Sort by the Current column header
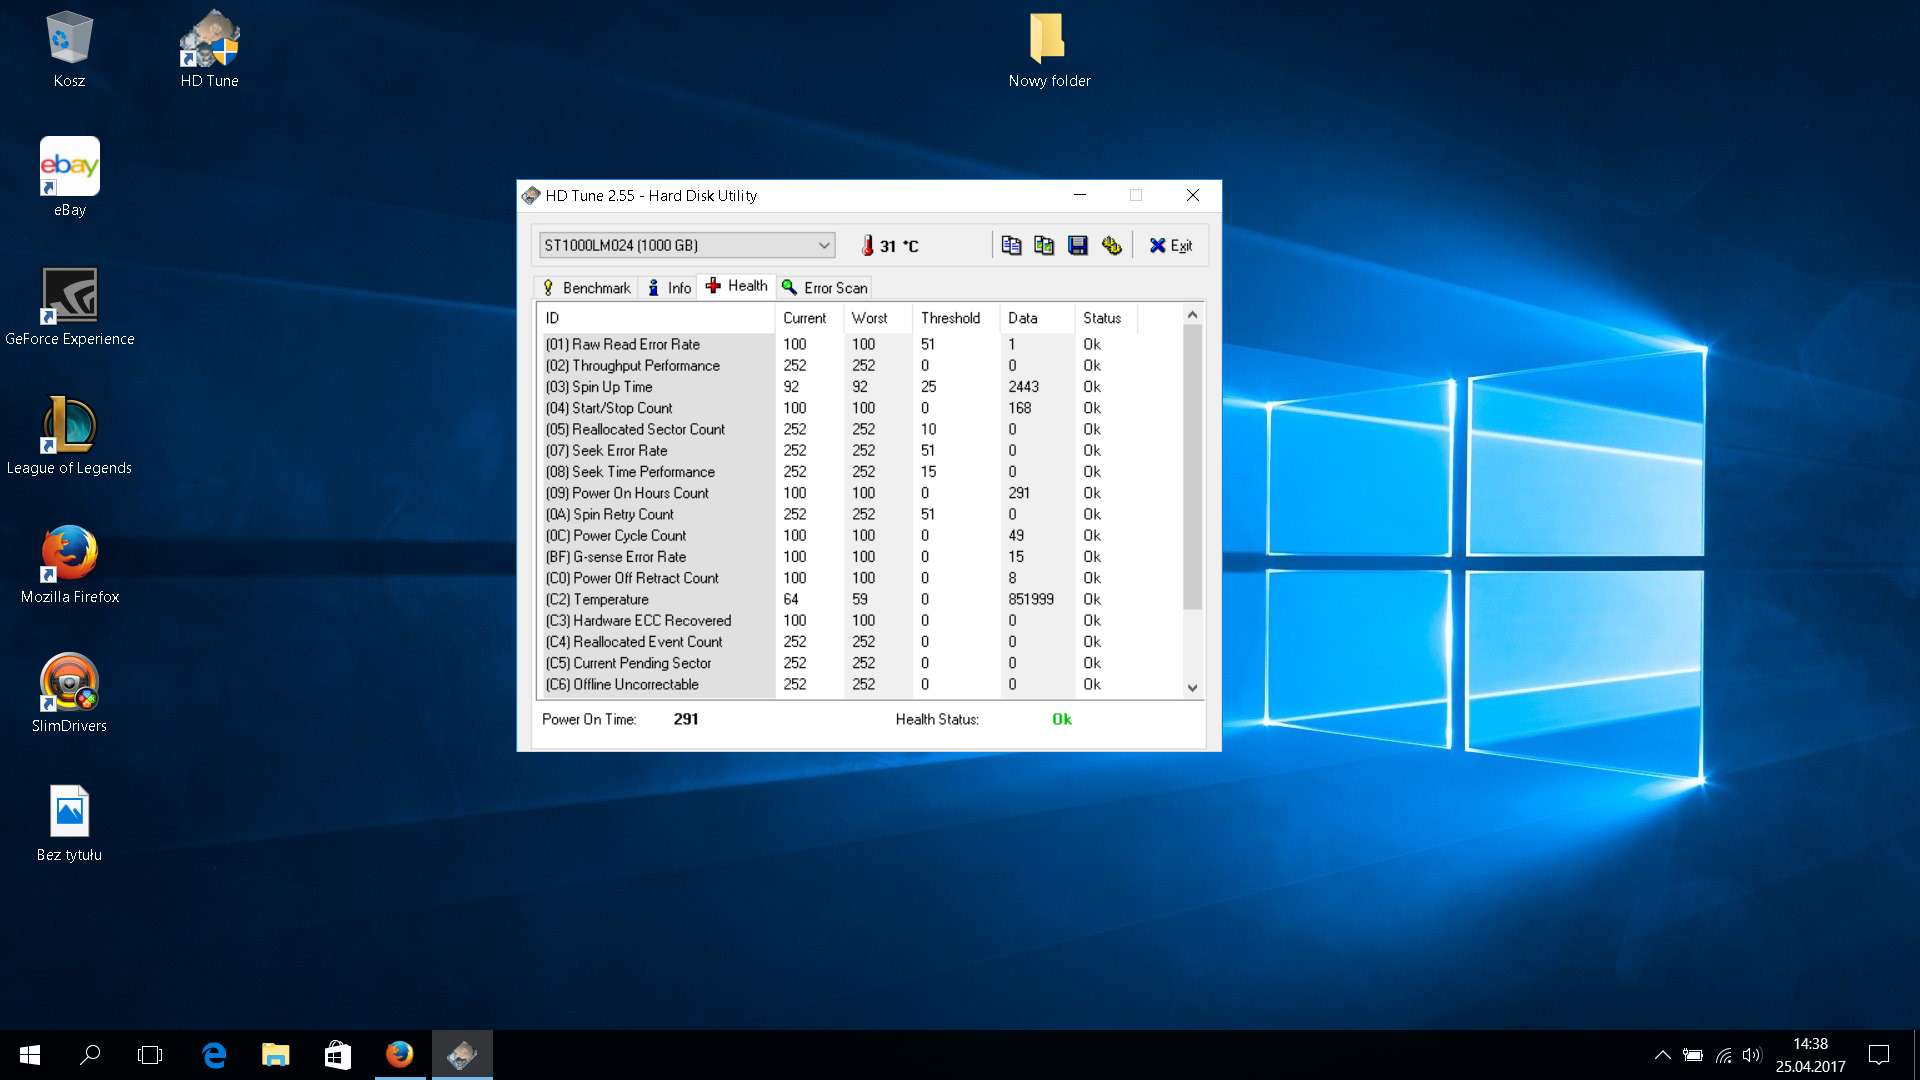1920x1080 pixels. click(808, 318)
